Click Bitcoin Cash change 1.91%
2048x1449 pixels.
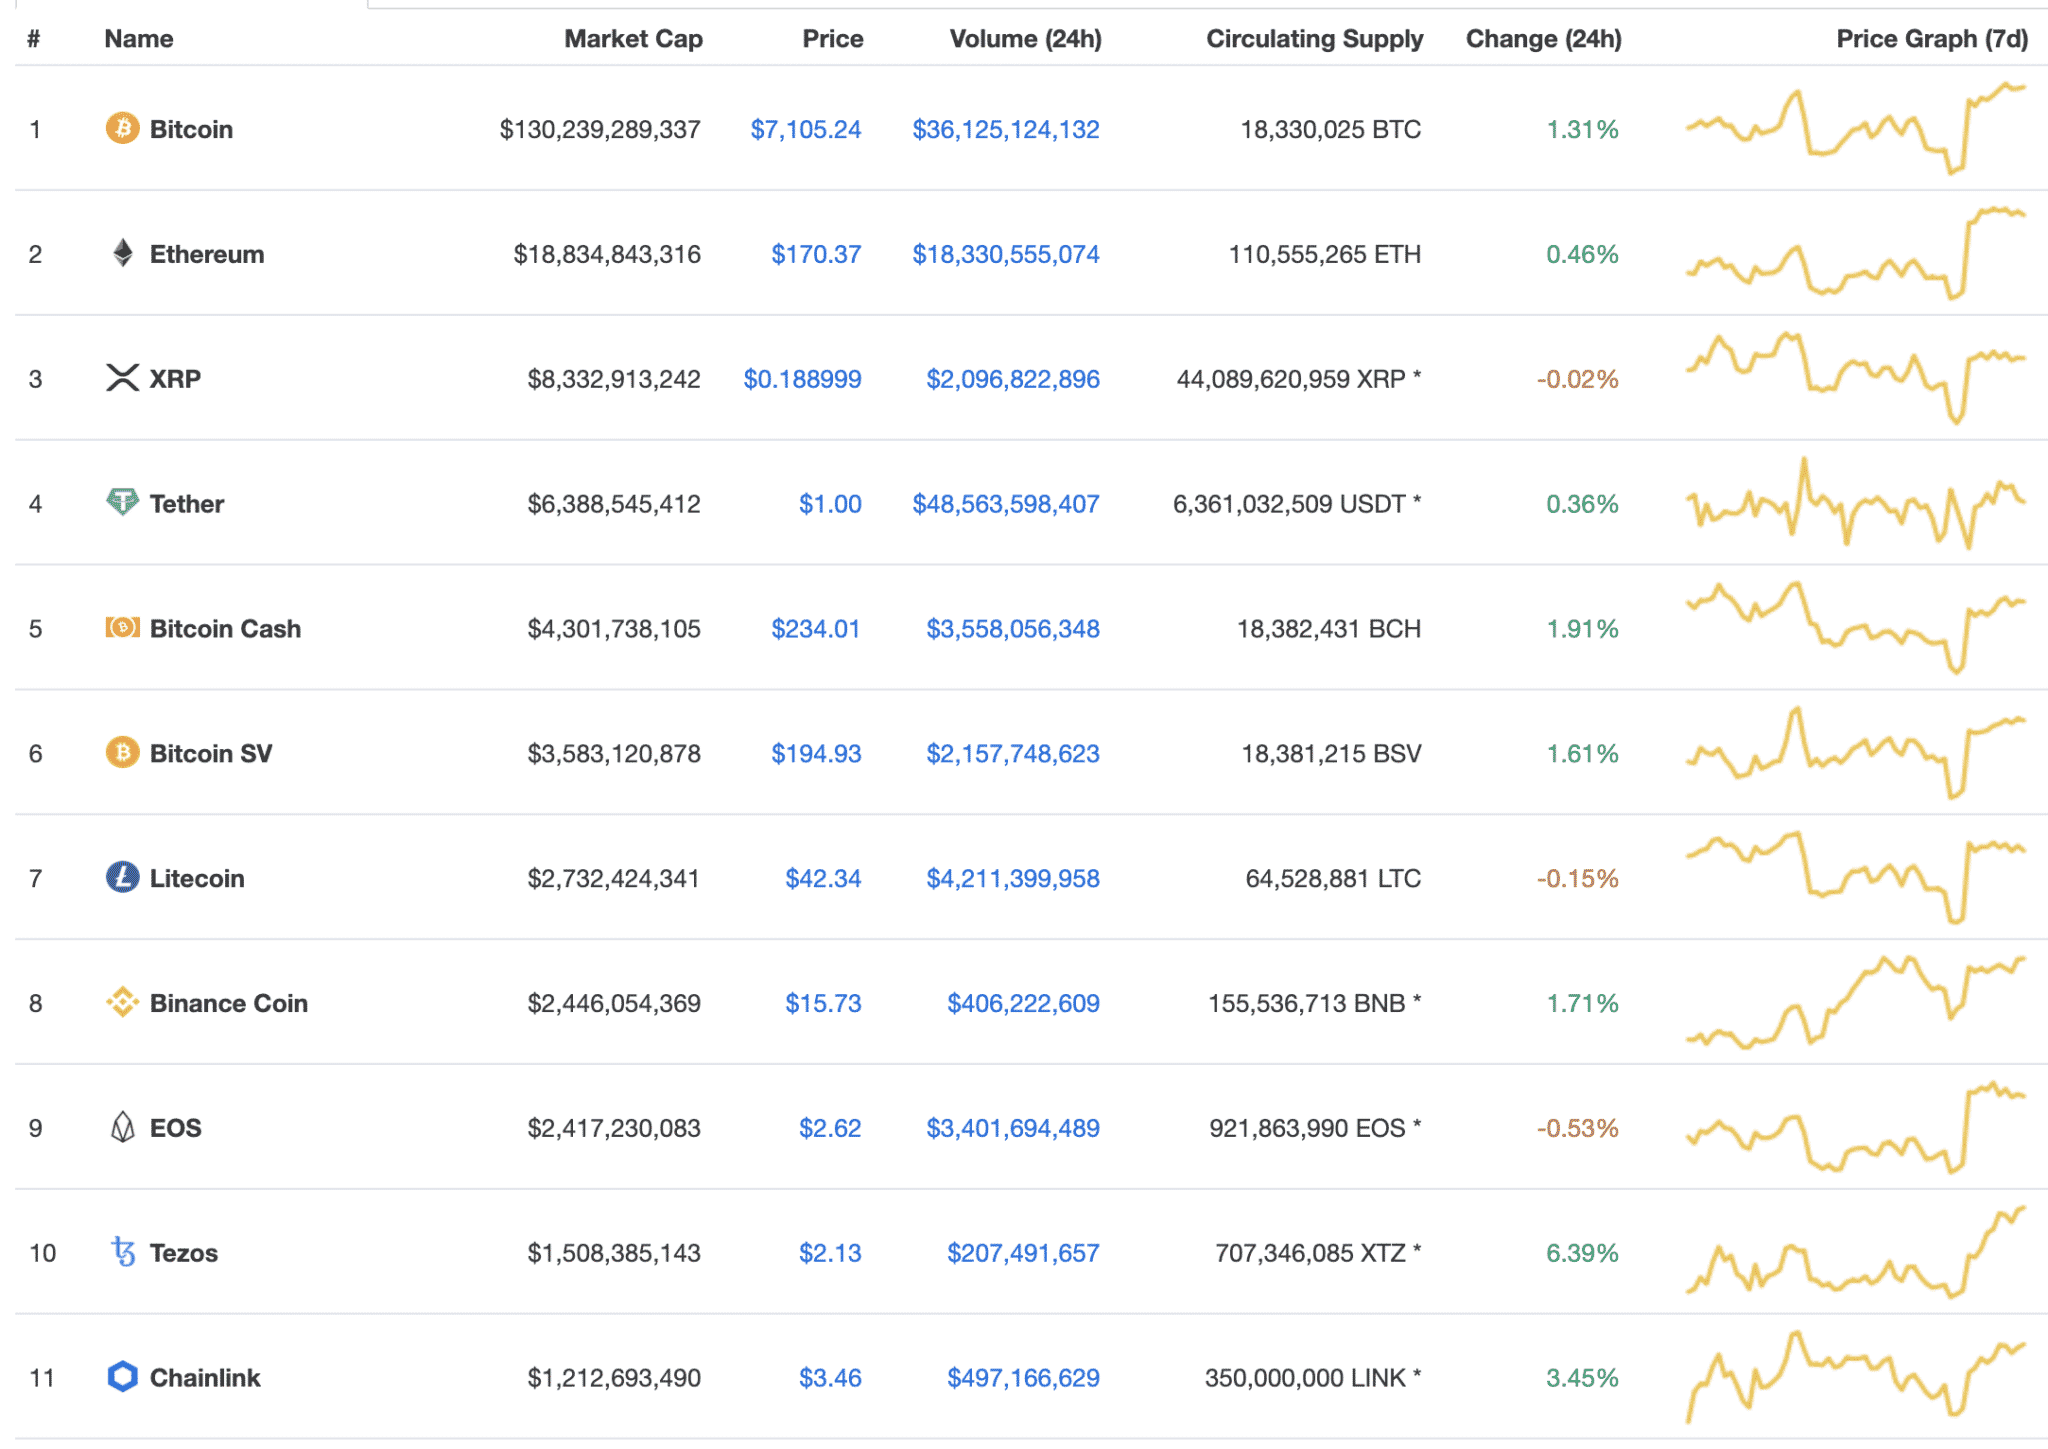pyautogui.click(x=1582, y=629)
